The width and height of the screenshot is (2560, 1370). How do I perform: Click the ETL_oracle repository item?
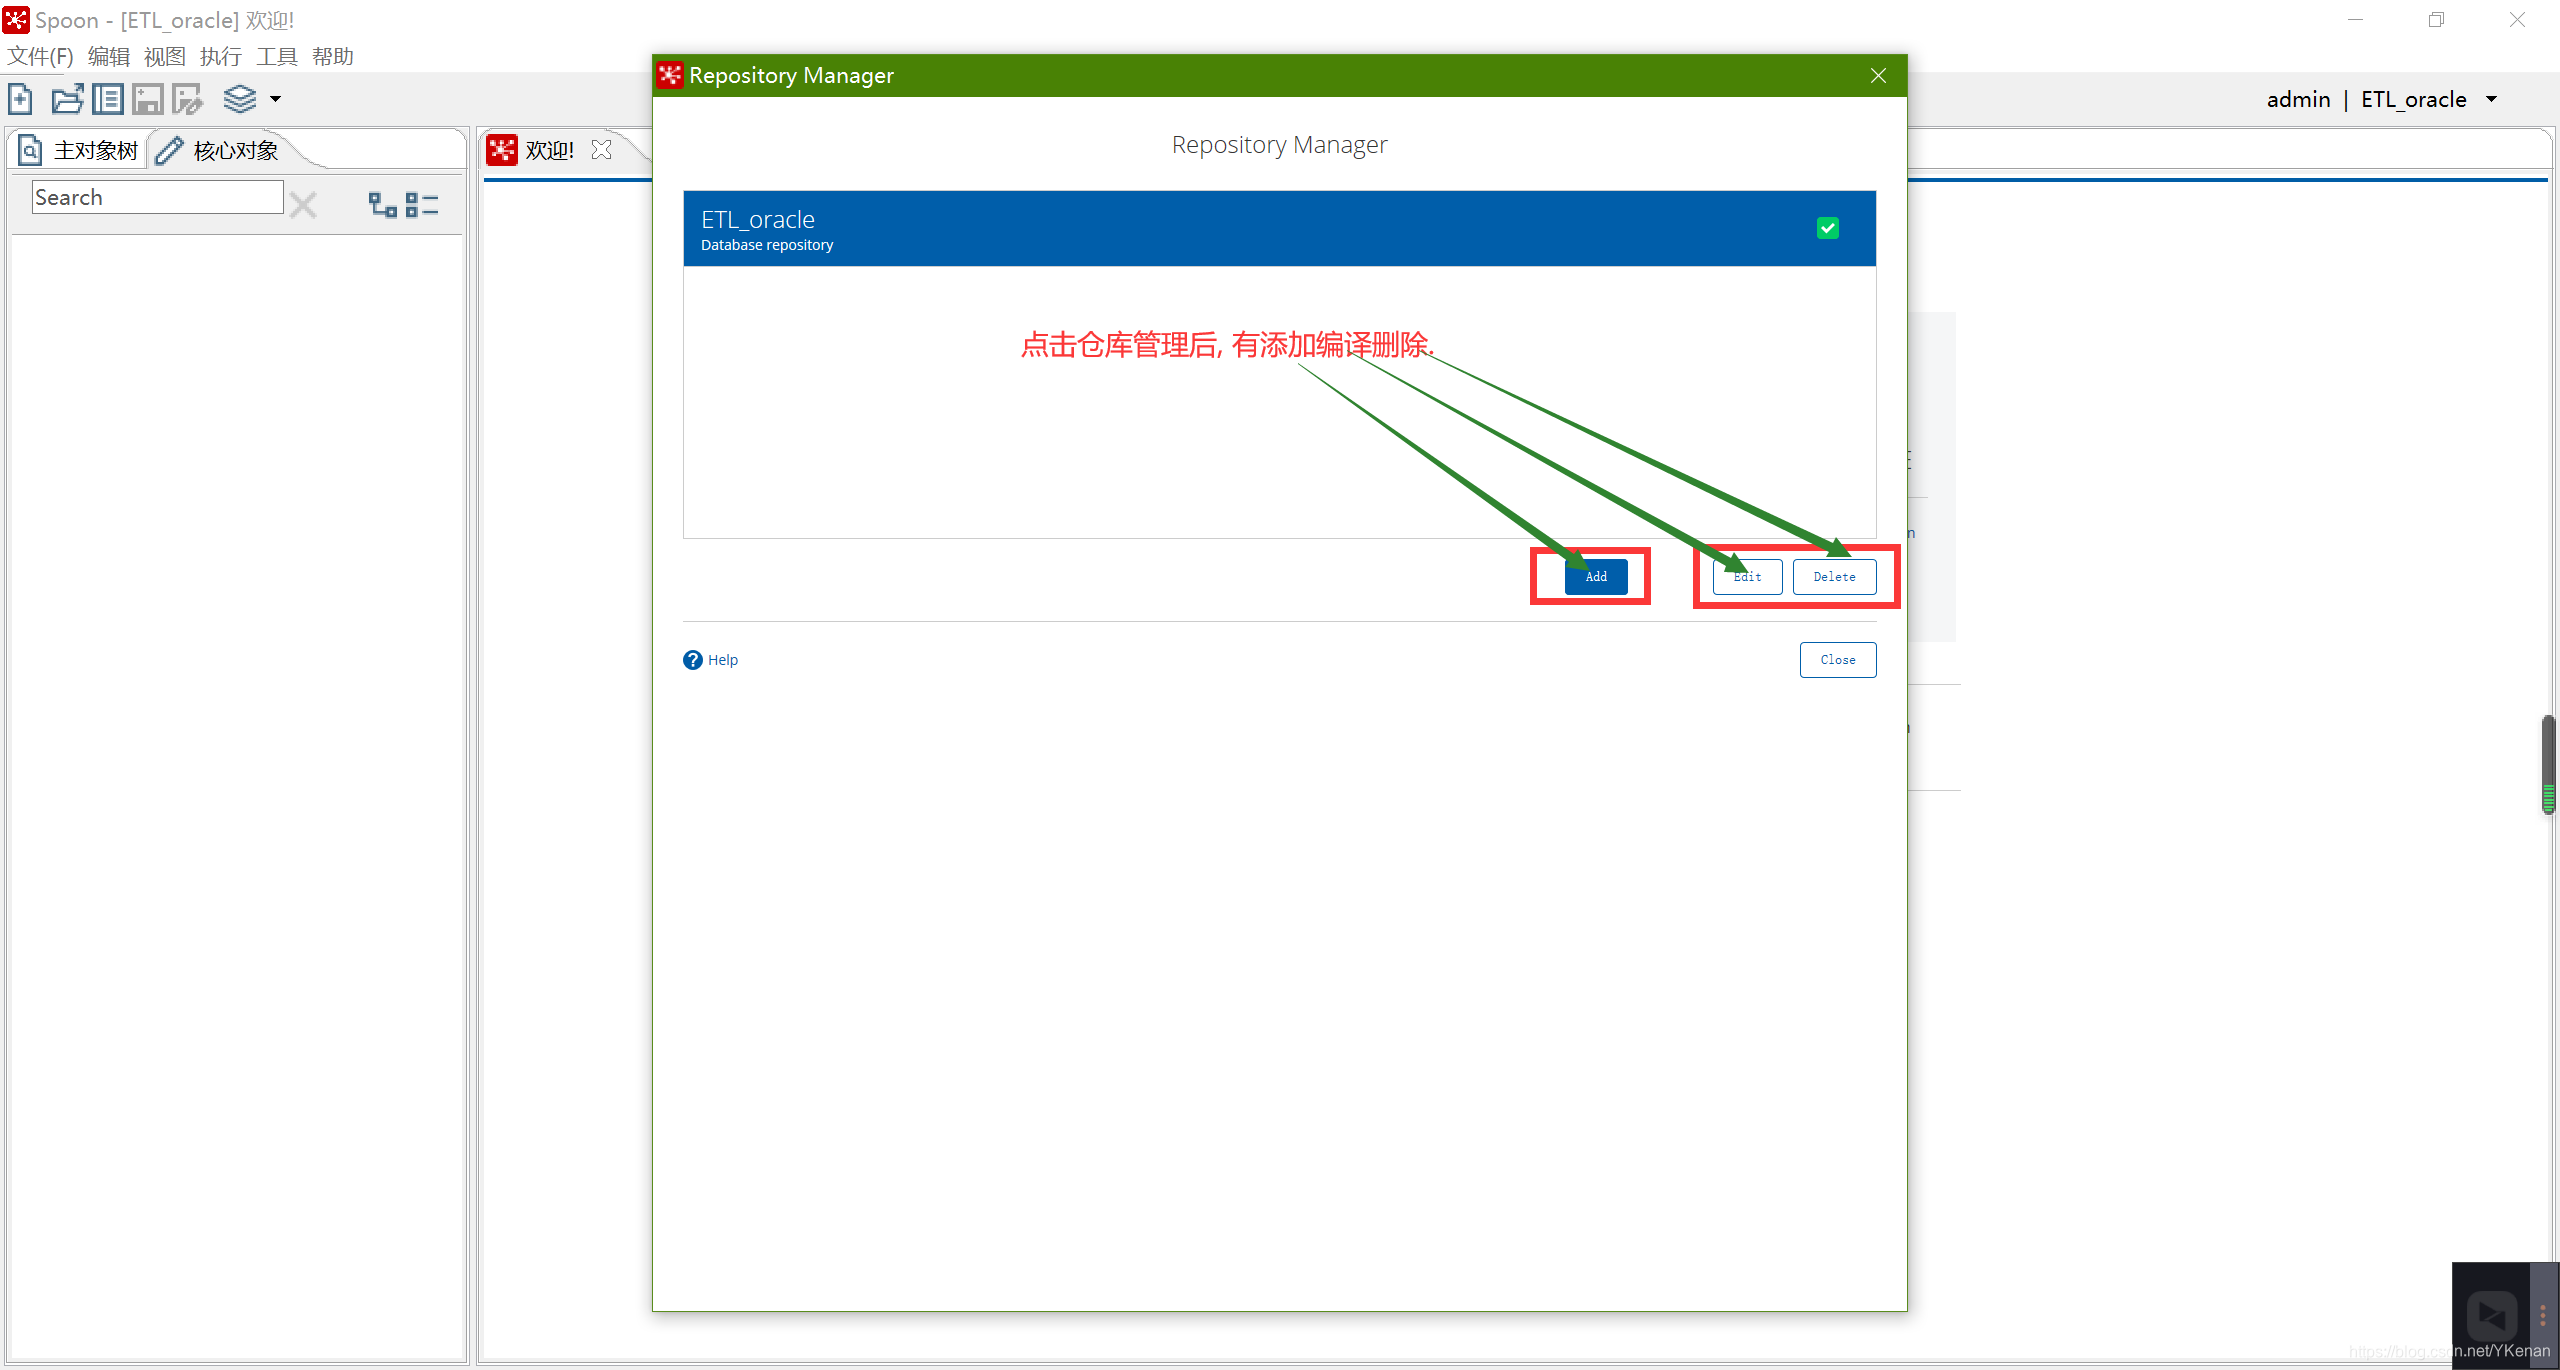coord(1280,229)
